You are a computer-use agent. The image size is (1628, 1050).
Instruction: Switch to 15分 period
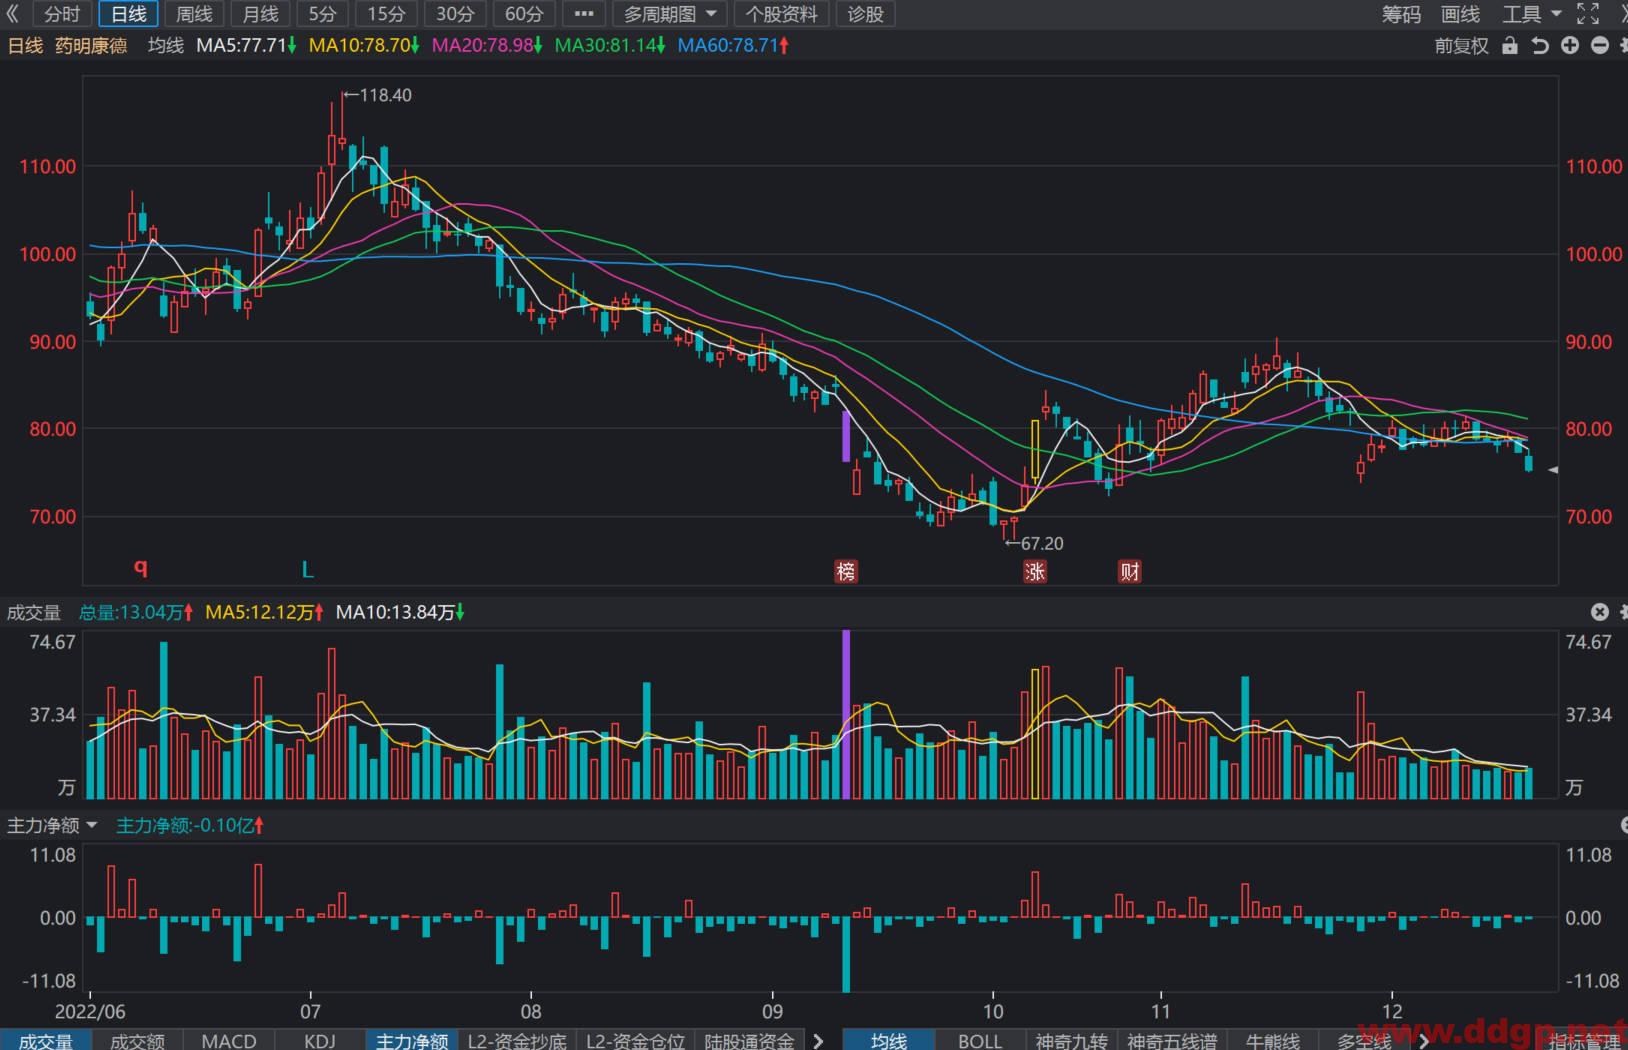click(x=387, y=14)
